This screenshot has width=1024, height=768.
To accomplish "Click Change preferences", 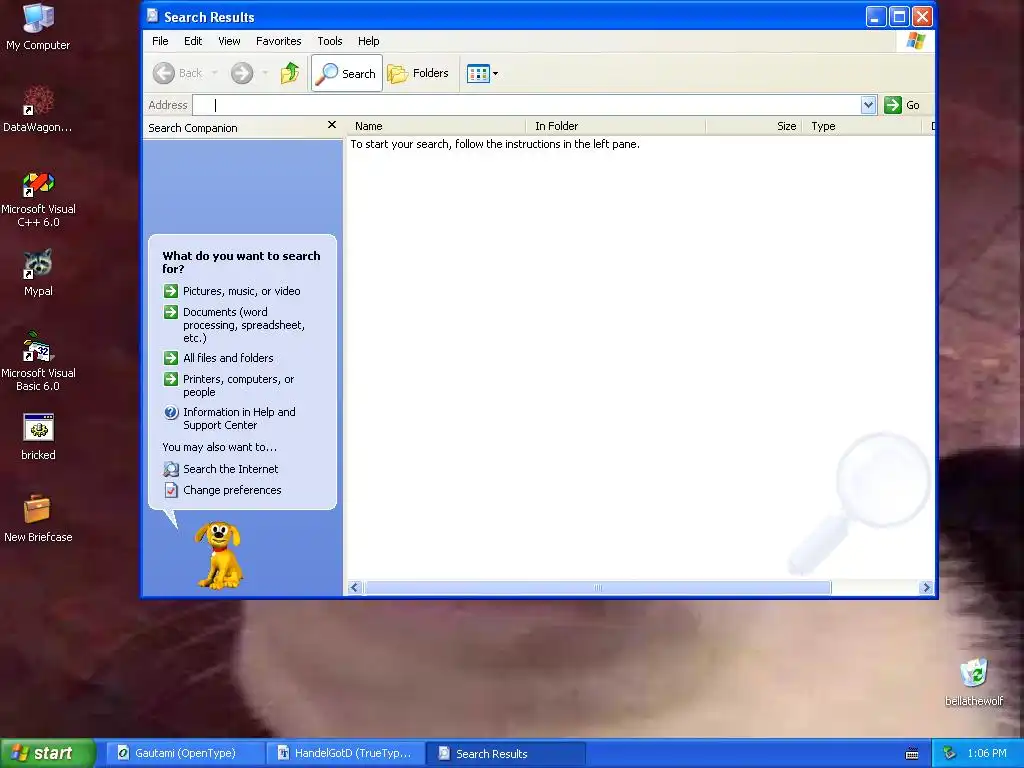I will click(223, 490).
